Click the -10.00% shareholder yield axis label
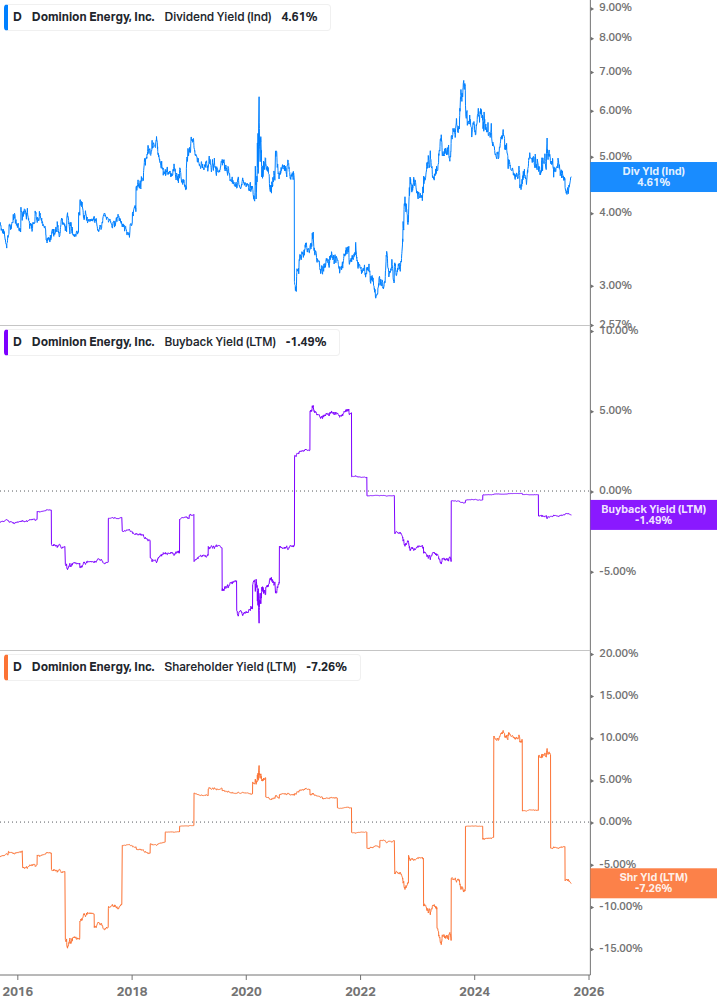The image size is (717, 1005). (x=620, y=906)
